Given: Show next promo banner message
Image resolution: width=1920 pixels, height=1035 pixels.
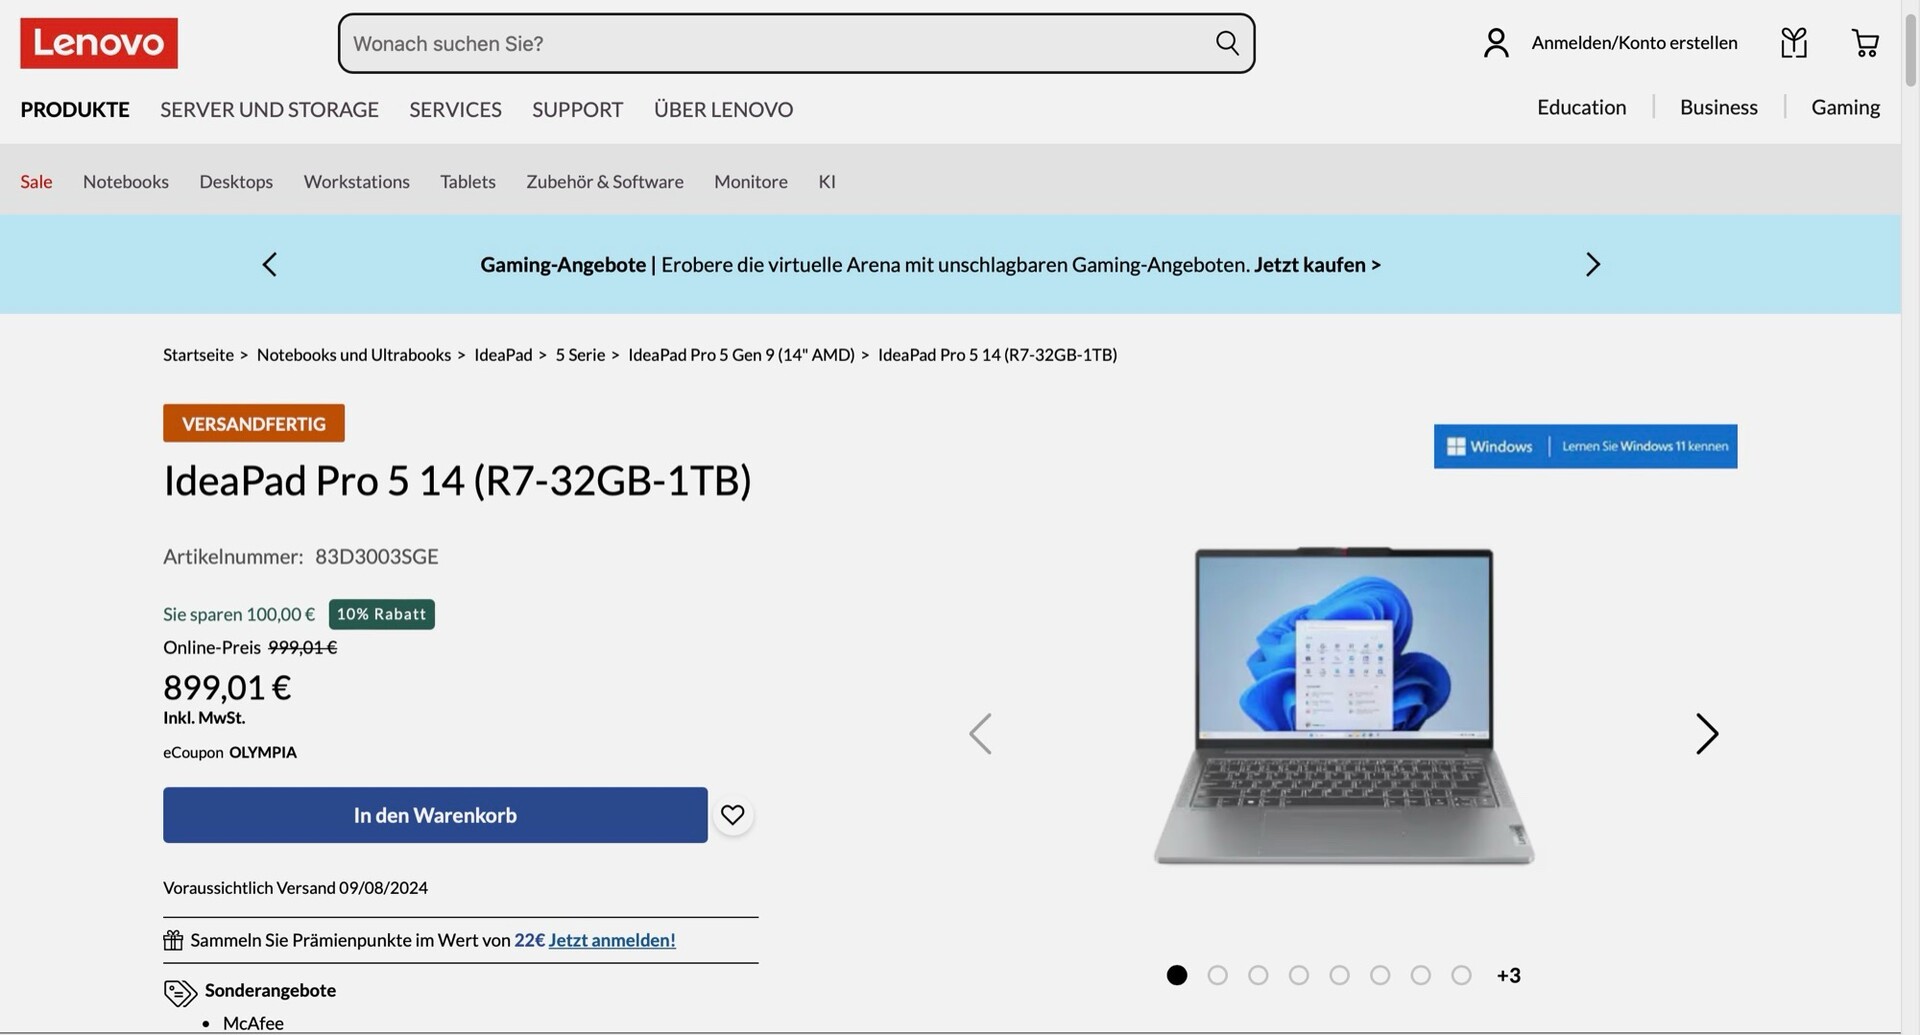Looking at the screenshot, I should click(1593, 265).
